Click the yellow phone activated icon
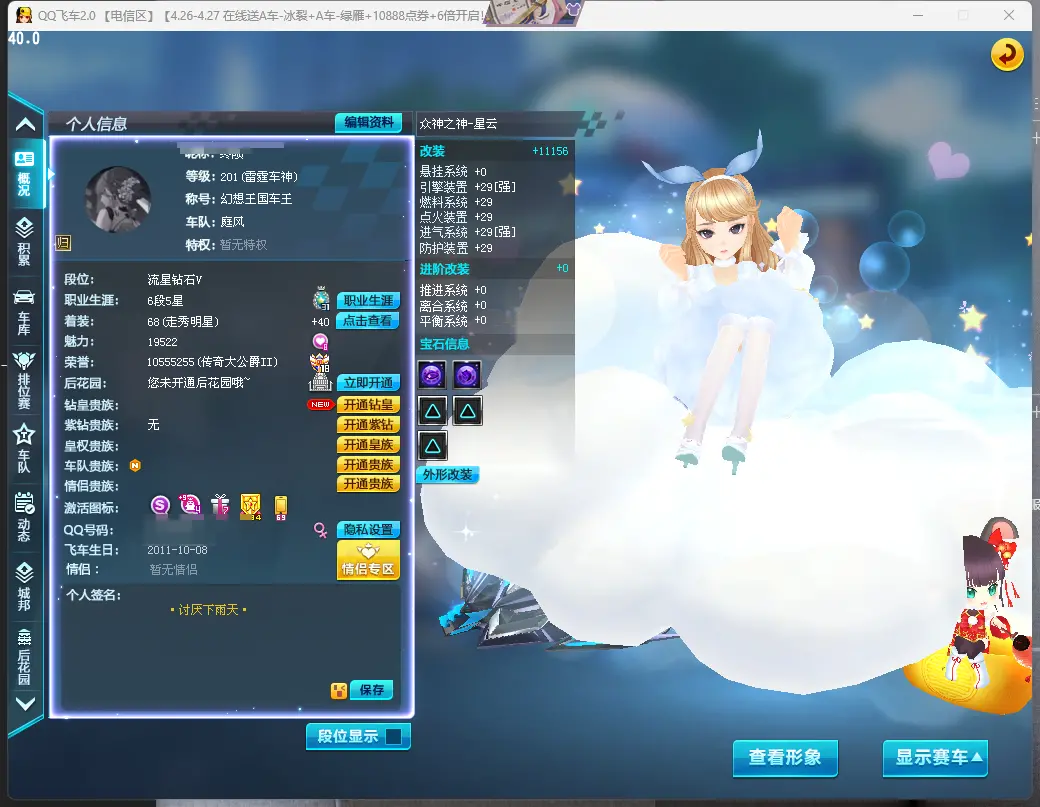 [x=281, y=507]
